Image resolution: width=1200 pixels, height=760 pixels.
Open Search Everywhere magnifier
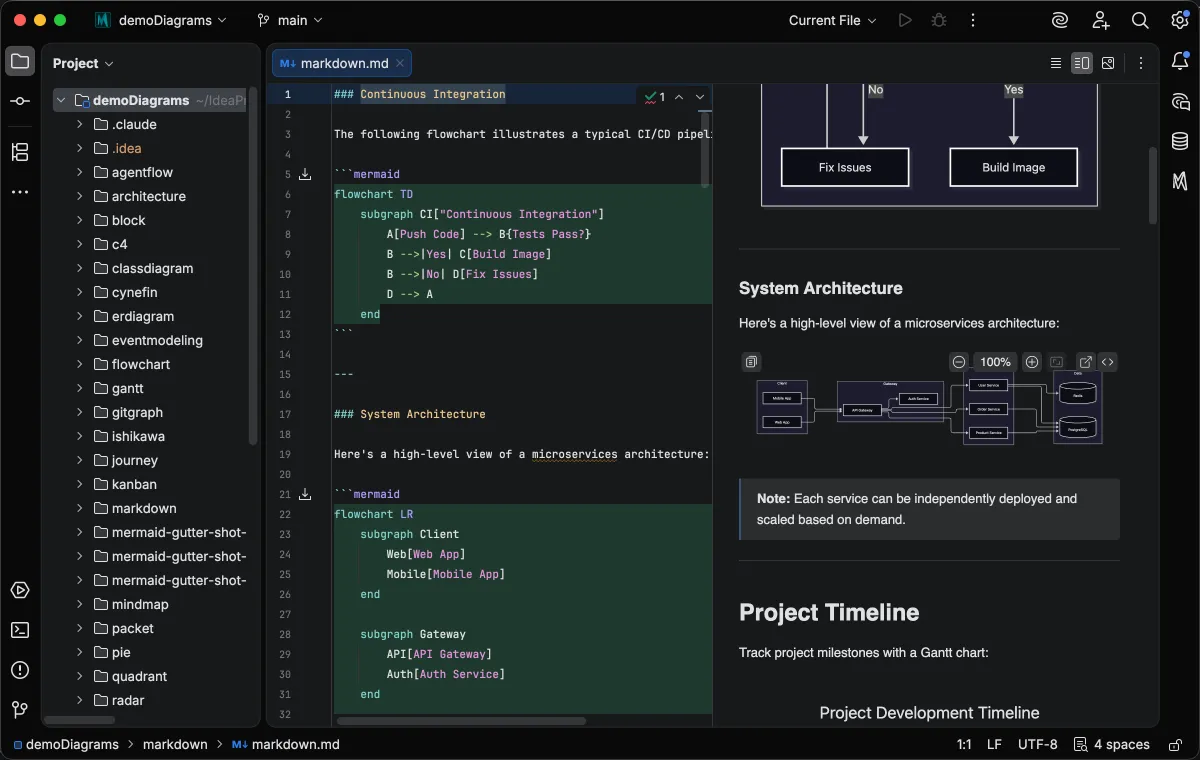(1140, 20)
